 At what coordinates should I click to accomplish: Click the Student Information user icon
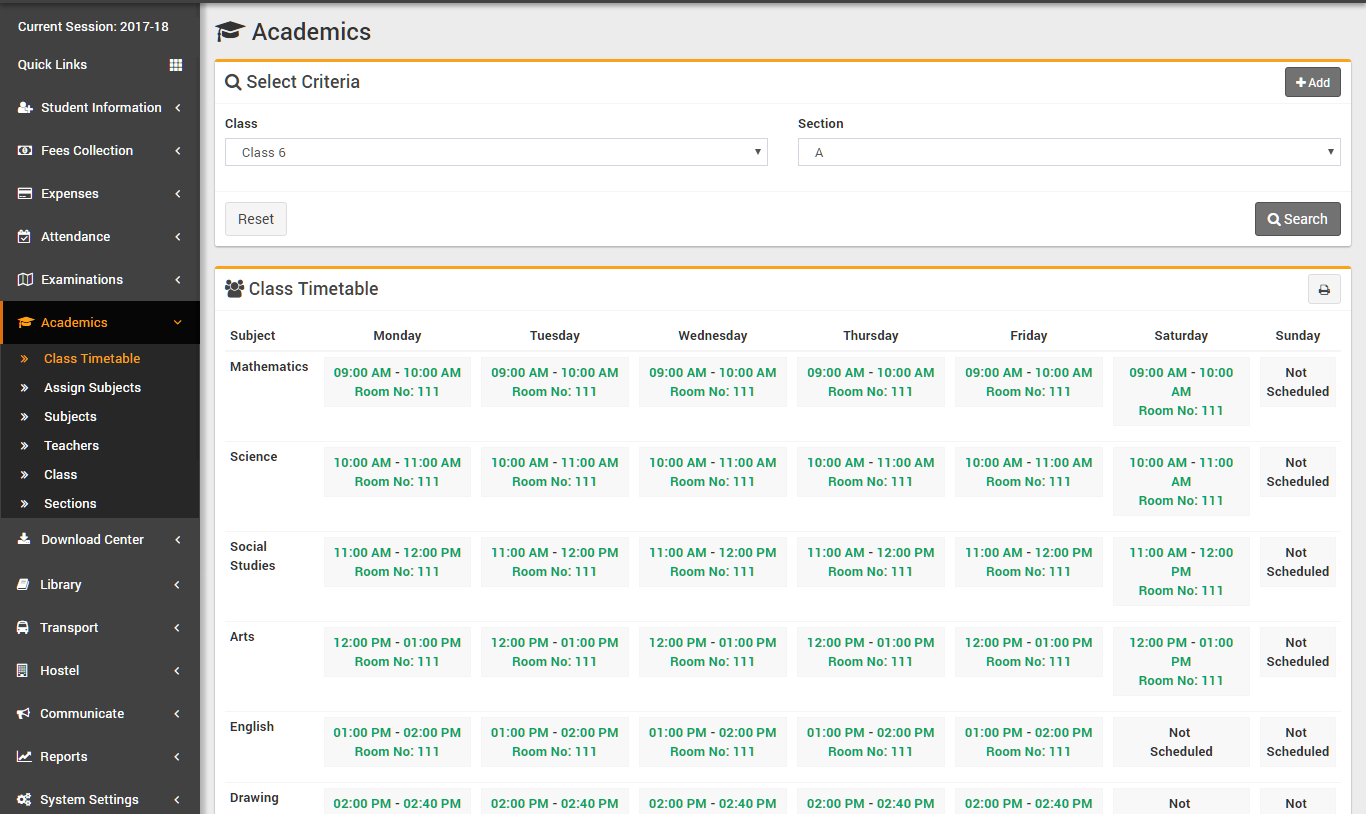click(25, 108)
